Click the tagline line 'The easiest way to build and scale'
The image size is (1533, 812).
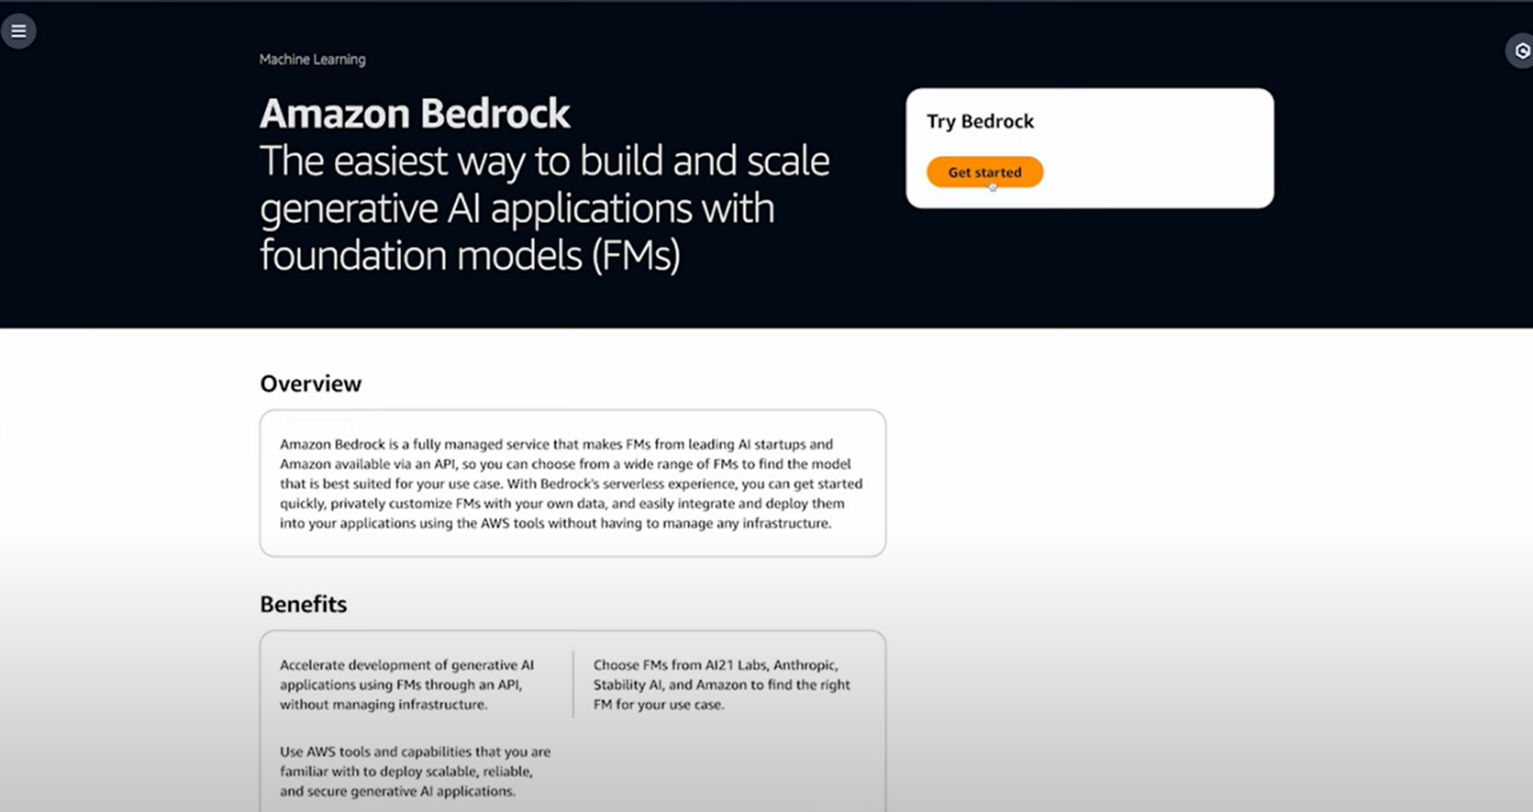pyautogui.click(x=545, y=161)
